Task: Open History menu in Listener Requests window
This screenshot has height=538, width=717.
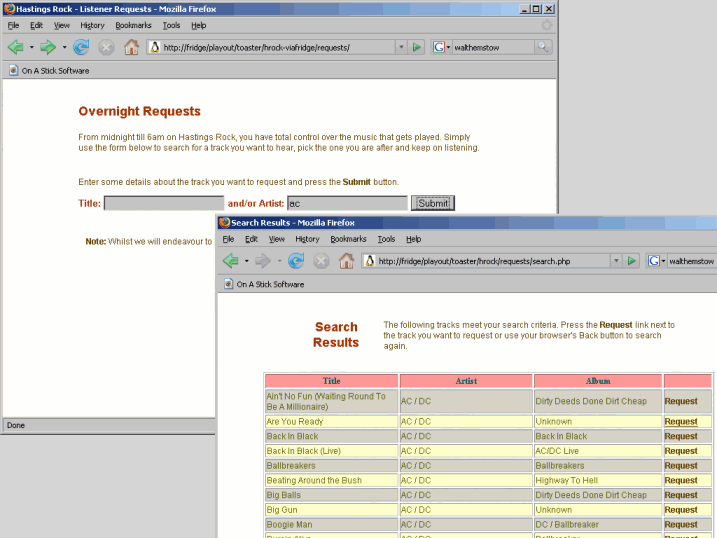Action: tap(92, 26)
